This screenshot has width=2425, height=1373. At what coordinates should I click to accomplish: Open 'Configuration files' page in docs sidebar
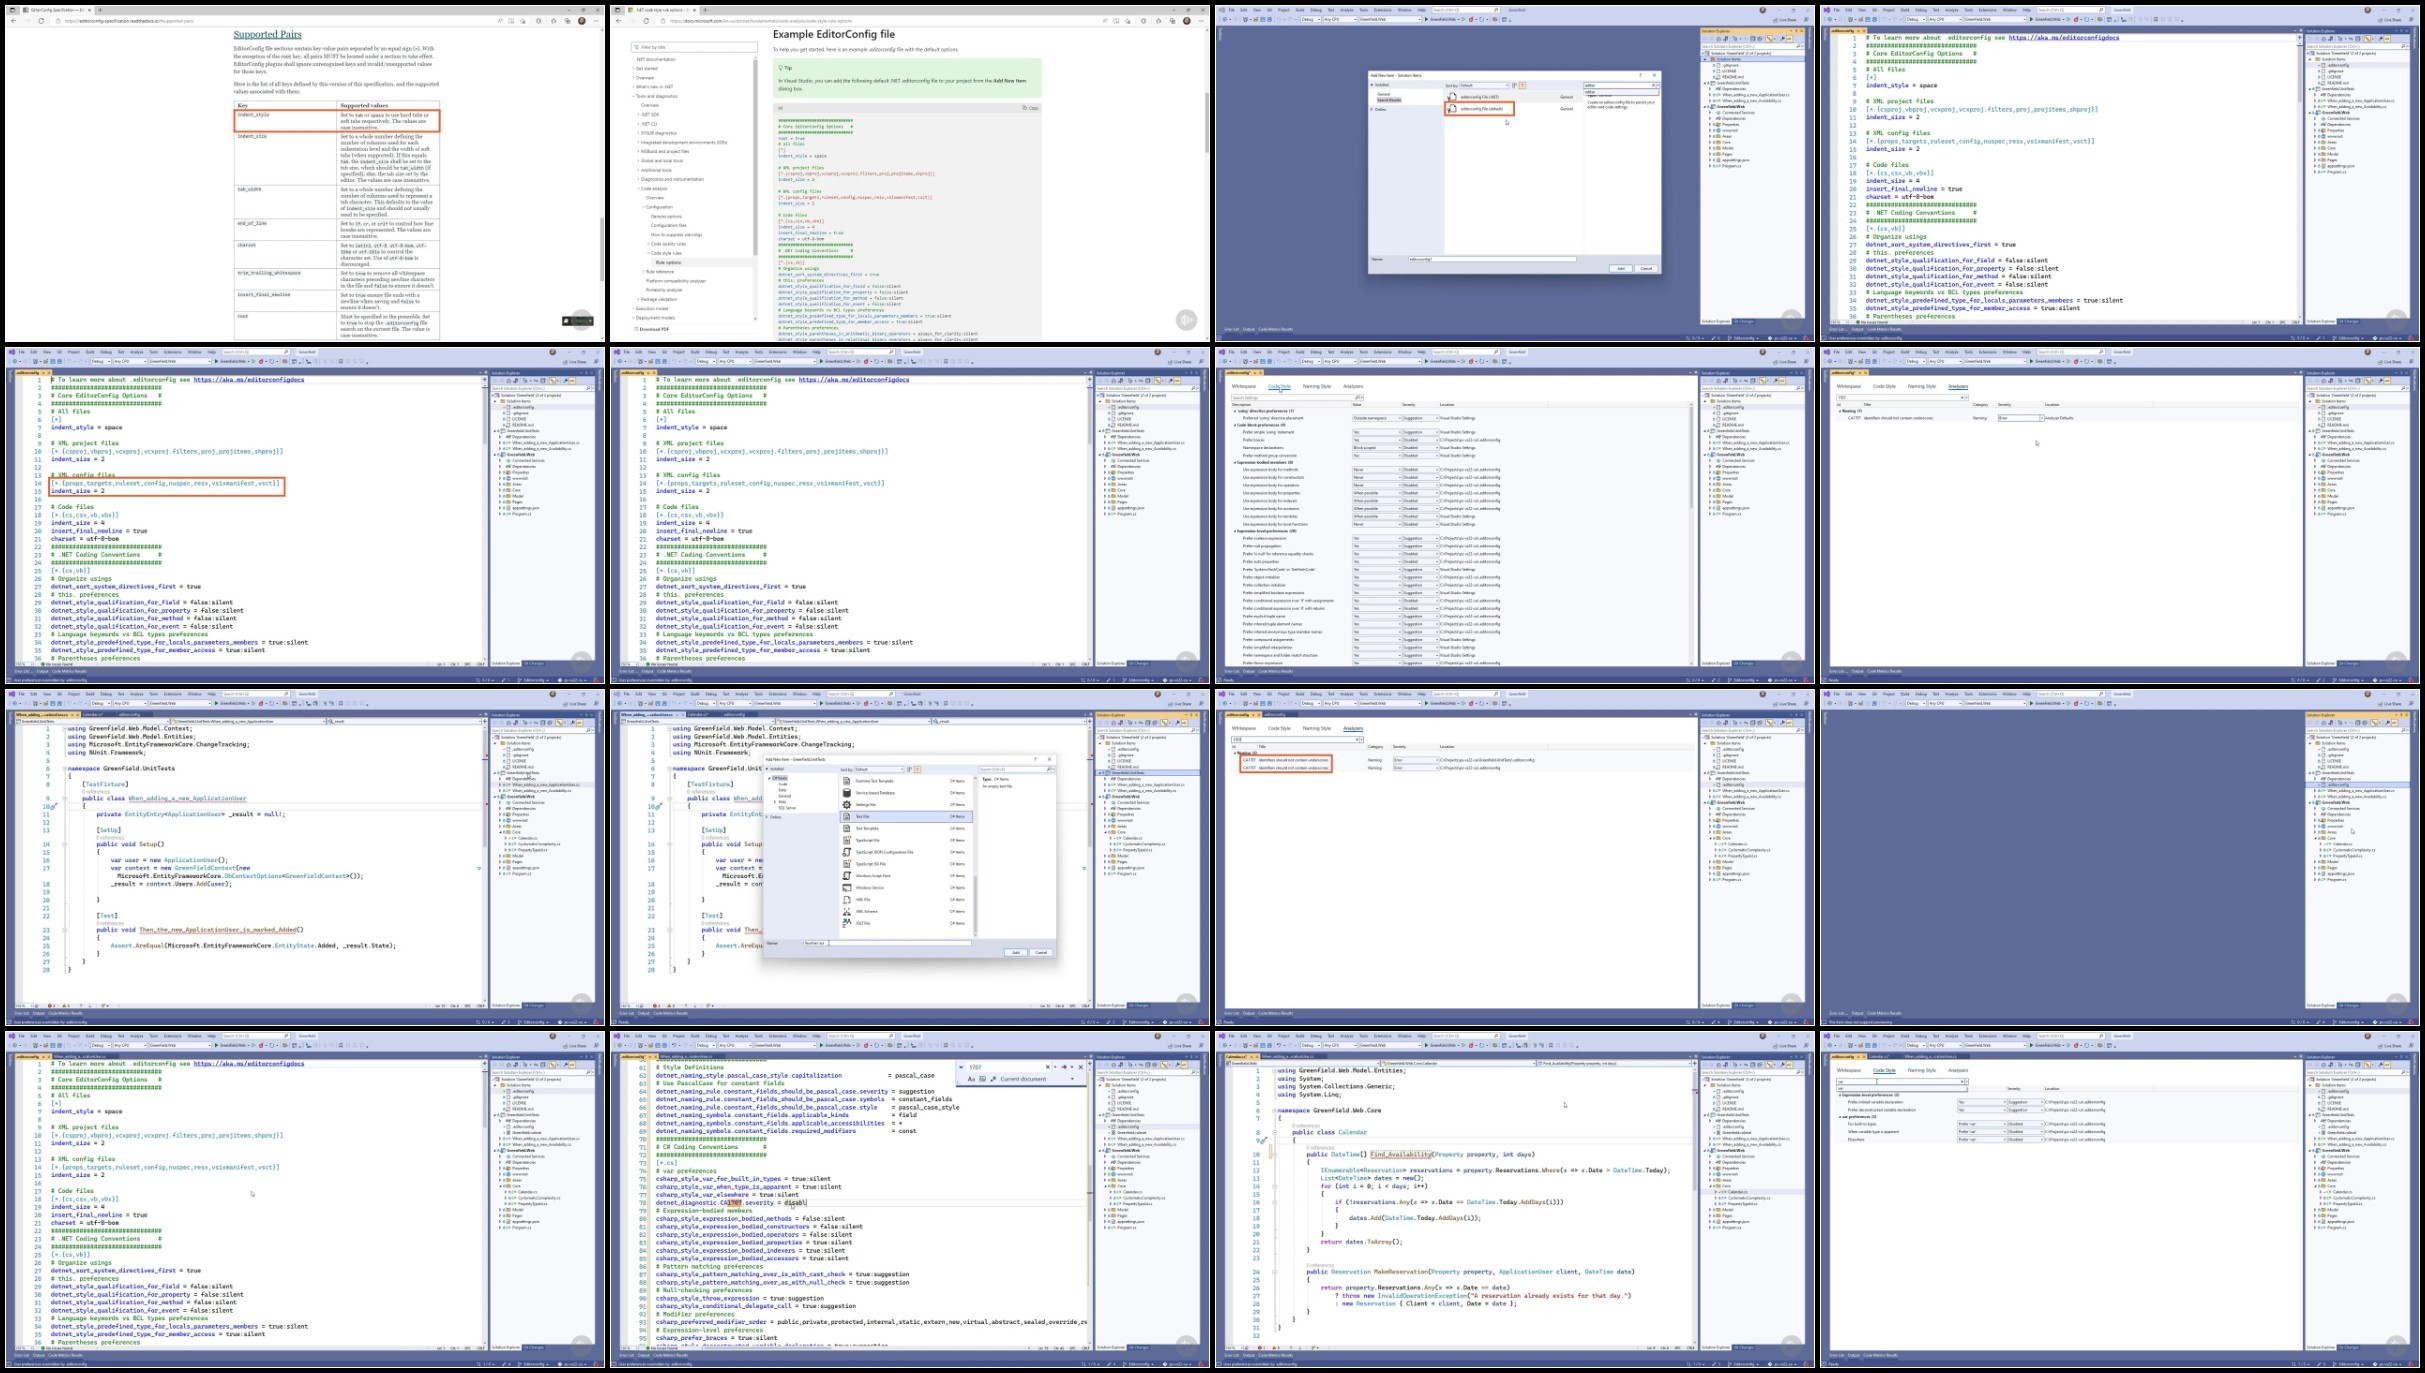[668, 225]
